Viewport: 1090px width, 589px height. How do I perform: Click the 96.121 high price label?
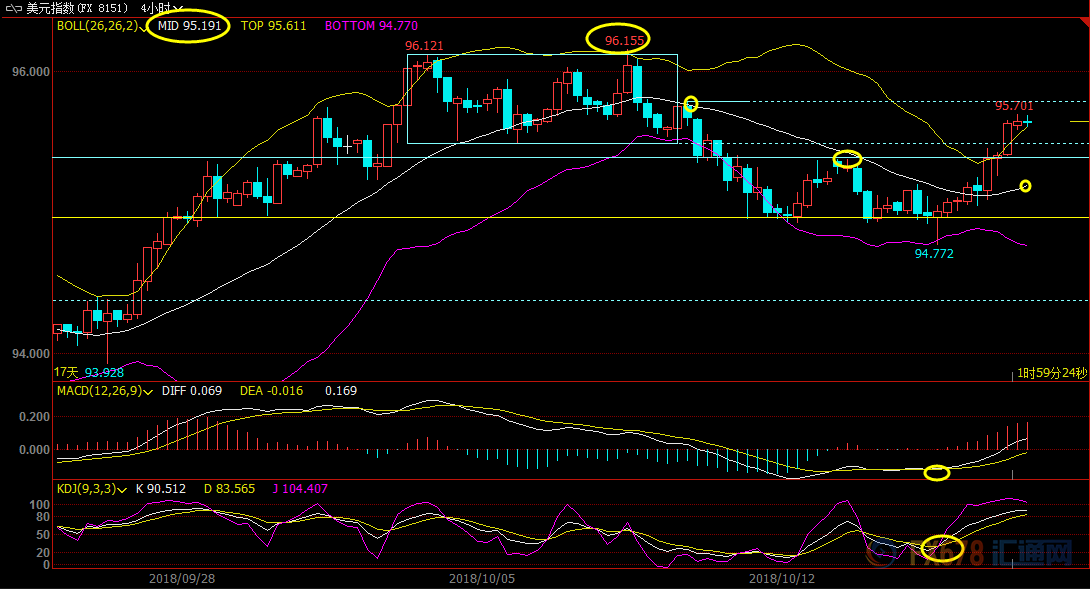(x=424, y=46)
